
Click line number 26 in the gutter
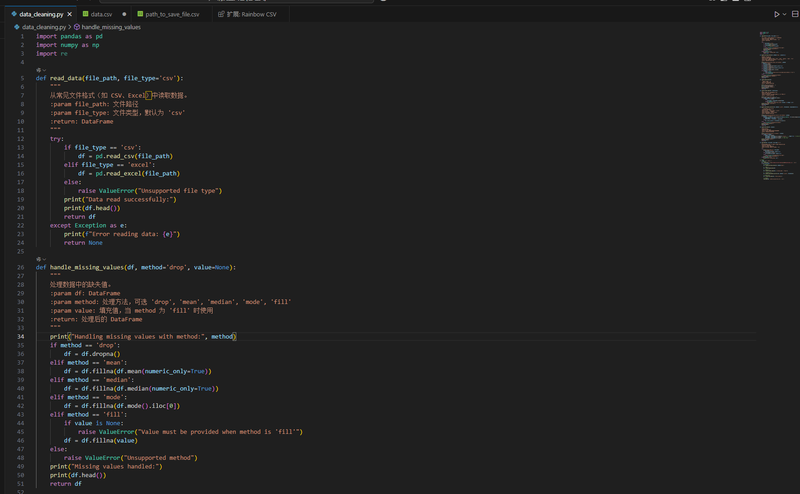(x=20, y=267)
